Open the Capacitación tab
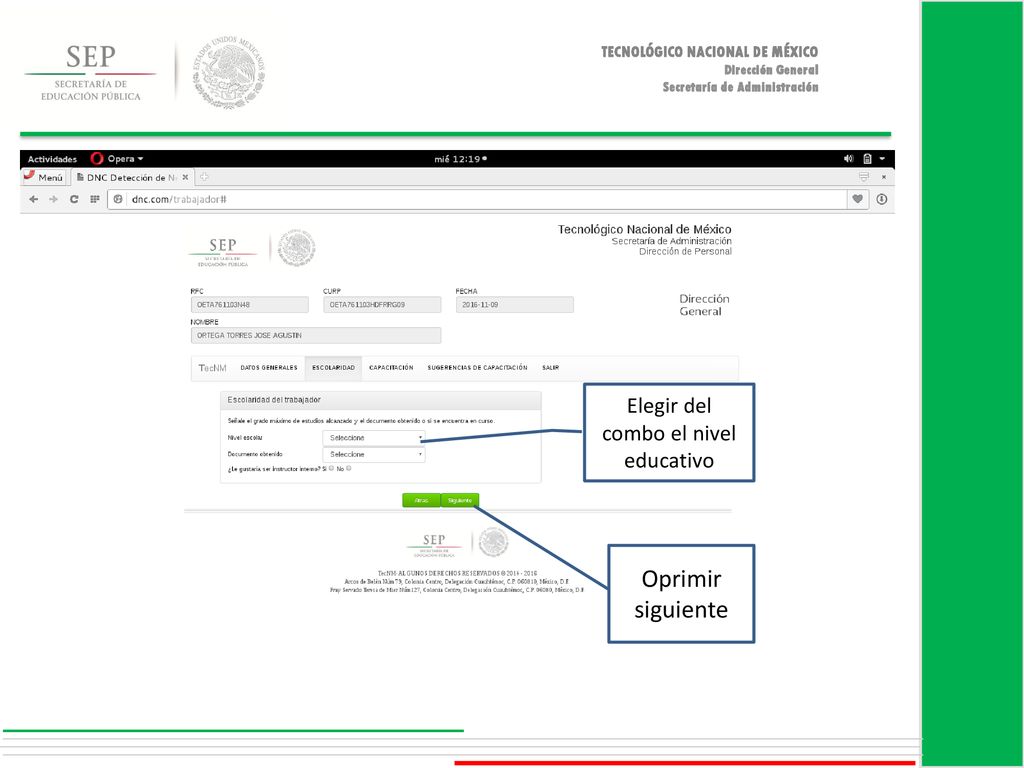The height and width of the screenshot is (768, 1024). pyautogui.click(x=391, y=368)
